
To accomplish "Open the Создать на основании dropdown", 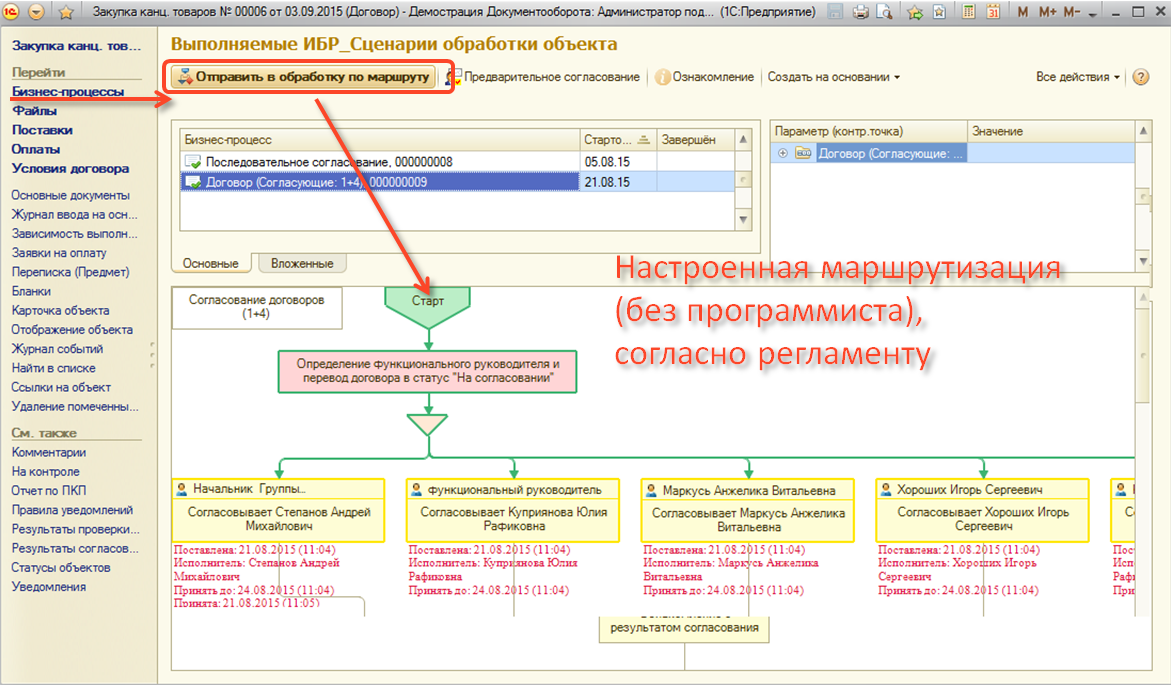I will coord(834,77).
